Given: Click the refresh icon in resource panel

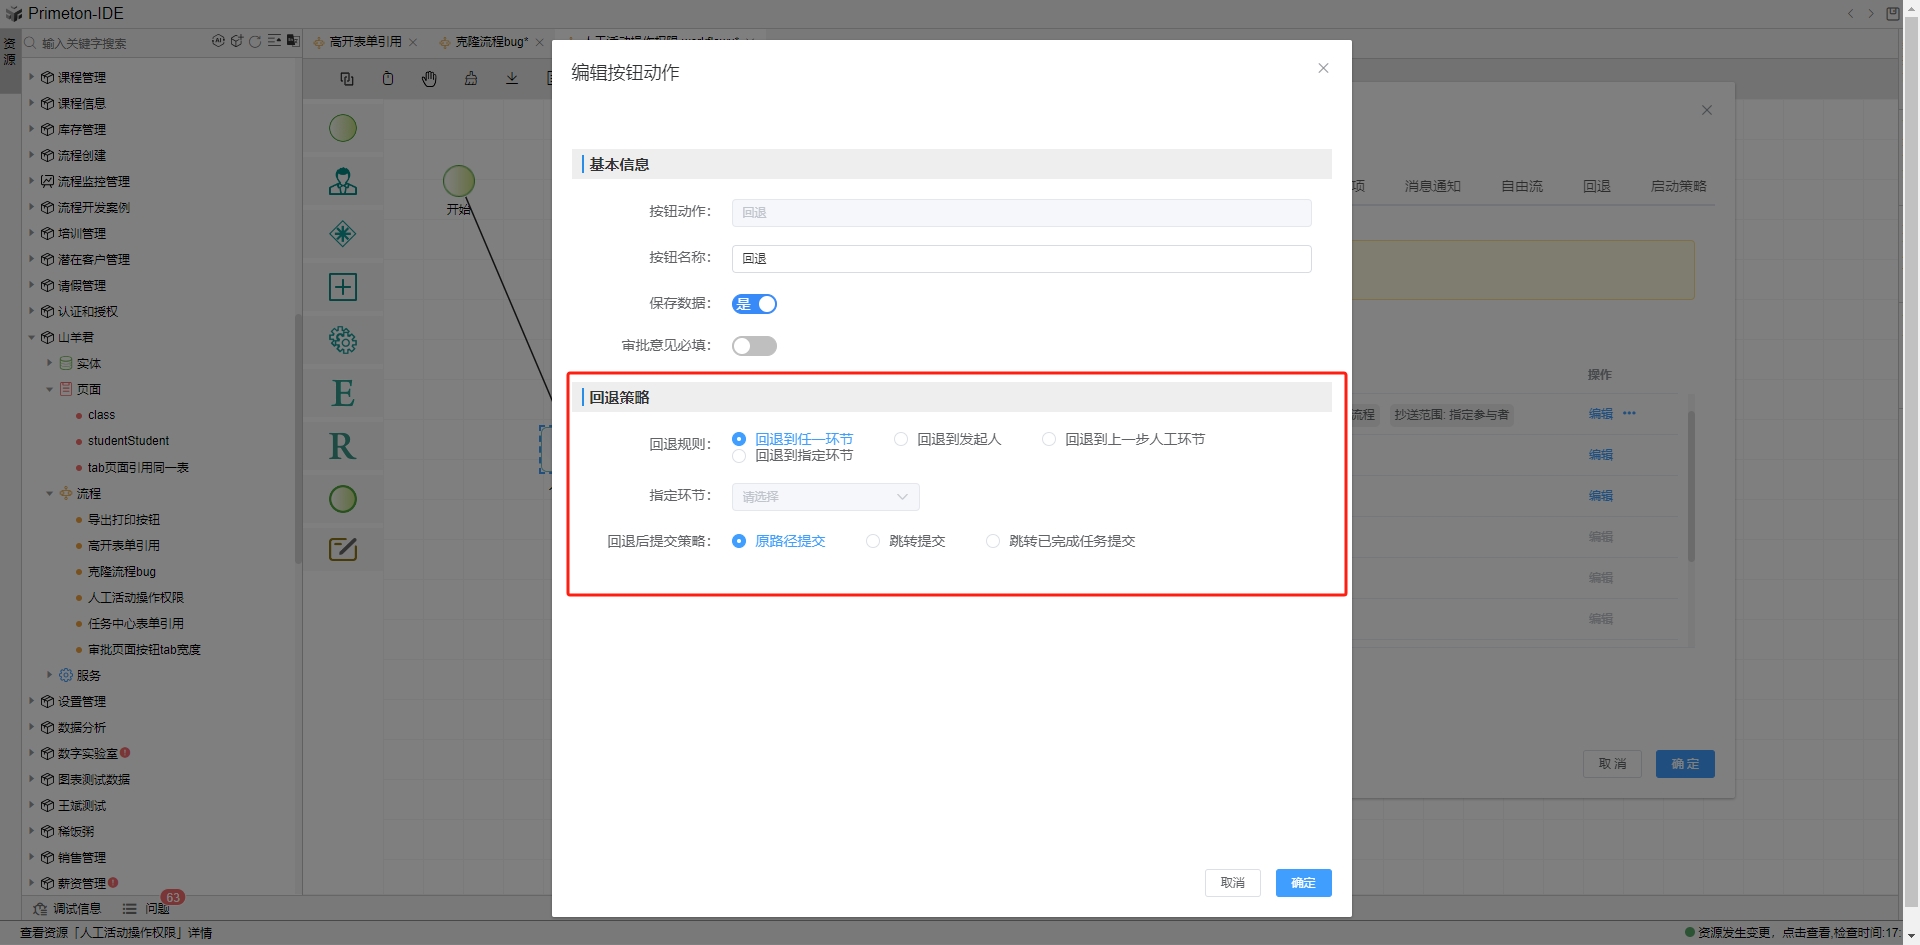Looking at the screenshot, I should (255, 42).
